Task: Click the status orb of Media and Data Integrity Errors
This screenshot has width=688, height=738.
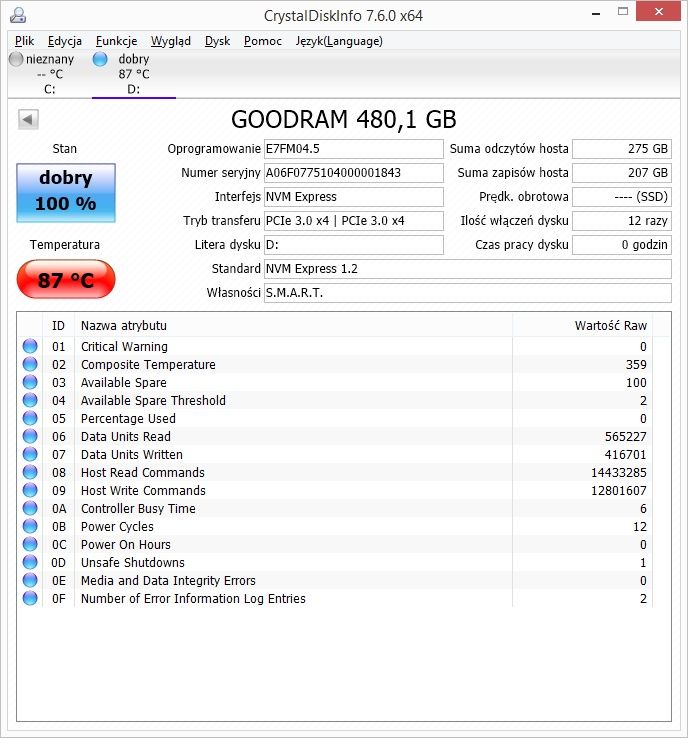Action: (x=30, y=580)
